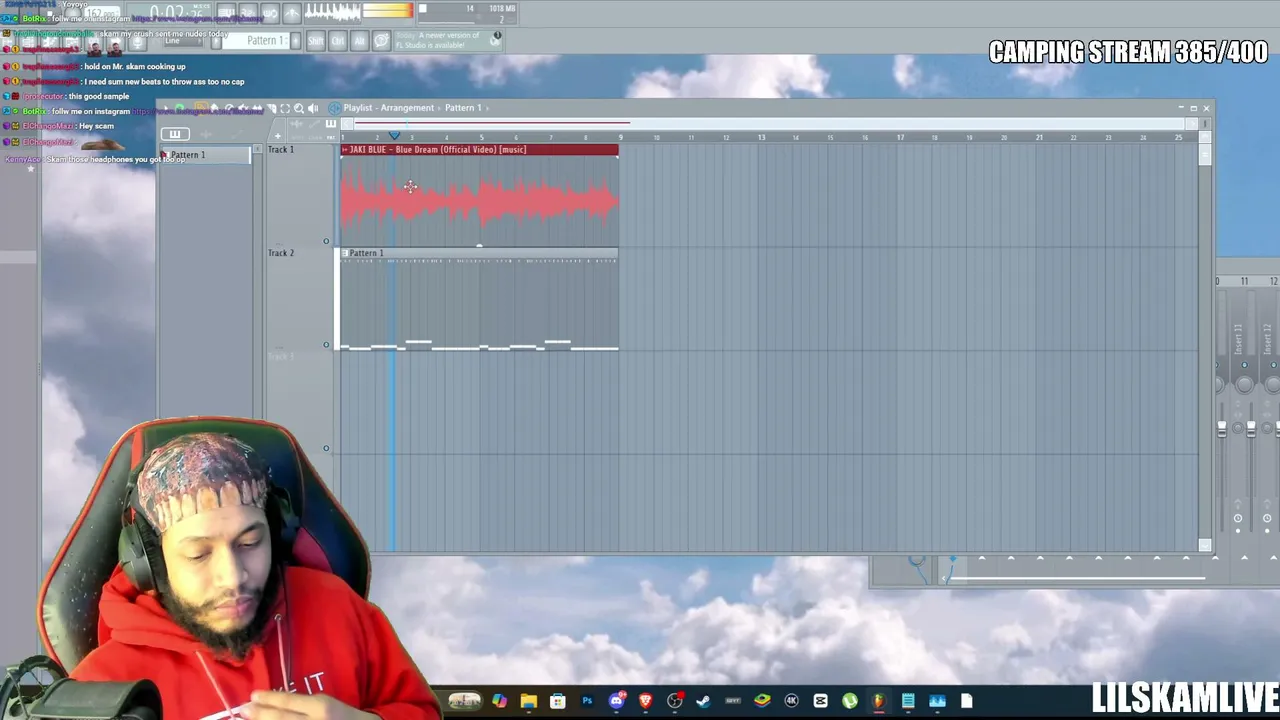
Task: Toggle the Alt modifier button
Action: pyautogui.click(x=359, y=41)
